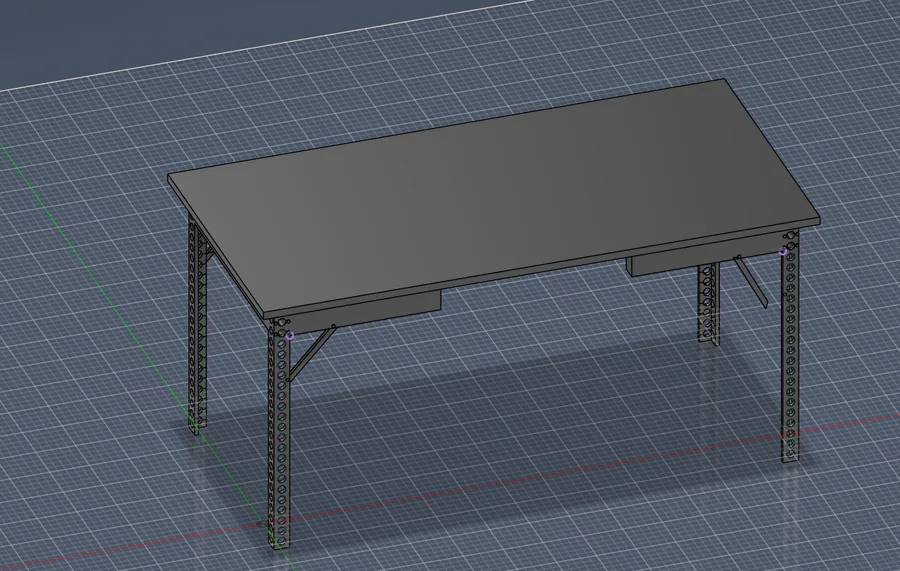The width and height of the screenshot is (900, 571).
Task: Select the dark tabletop surface
Action: (x=494, y=198)
